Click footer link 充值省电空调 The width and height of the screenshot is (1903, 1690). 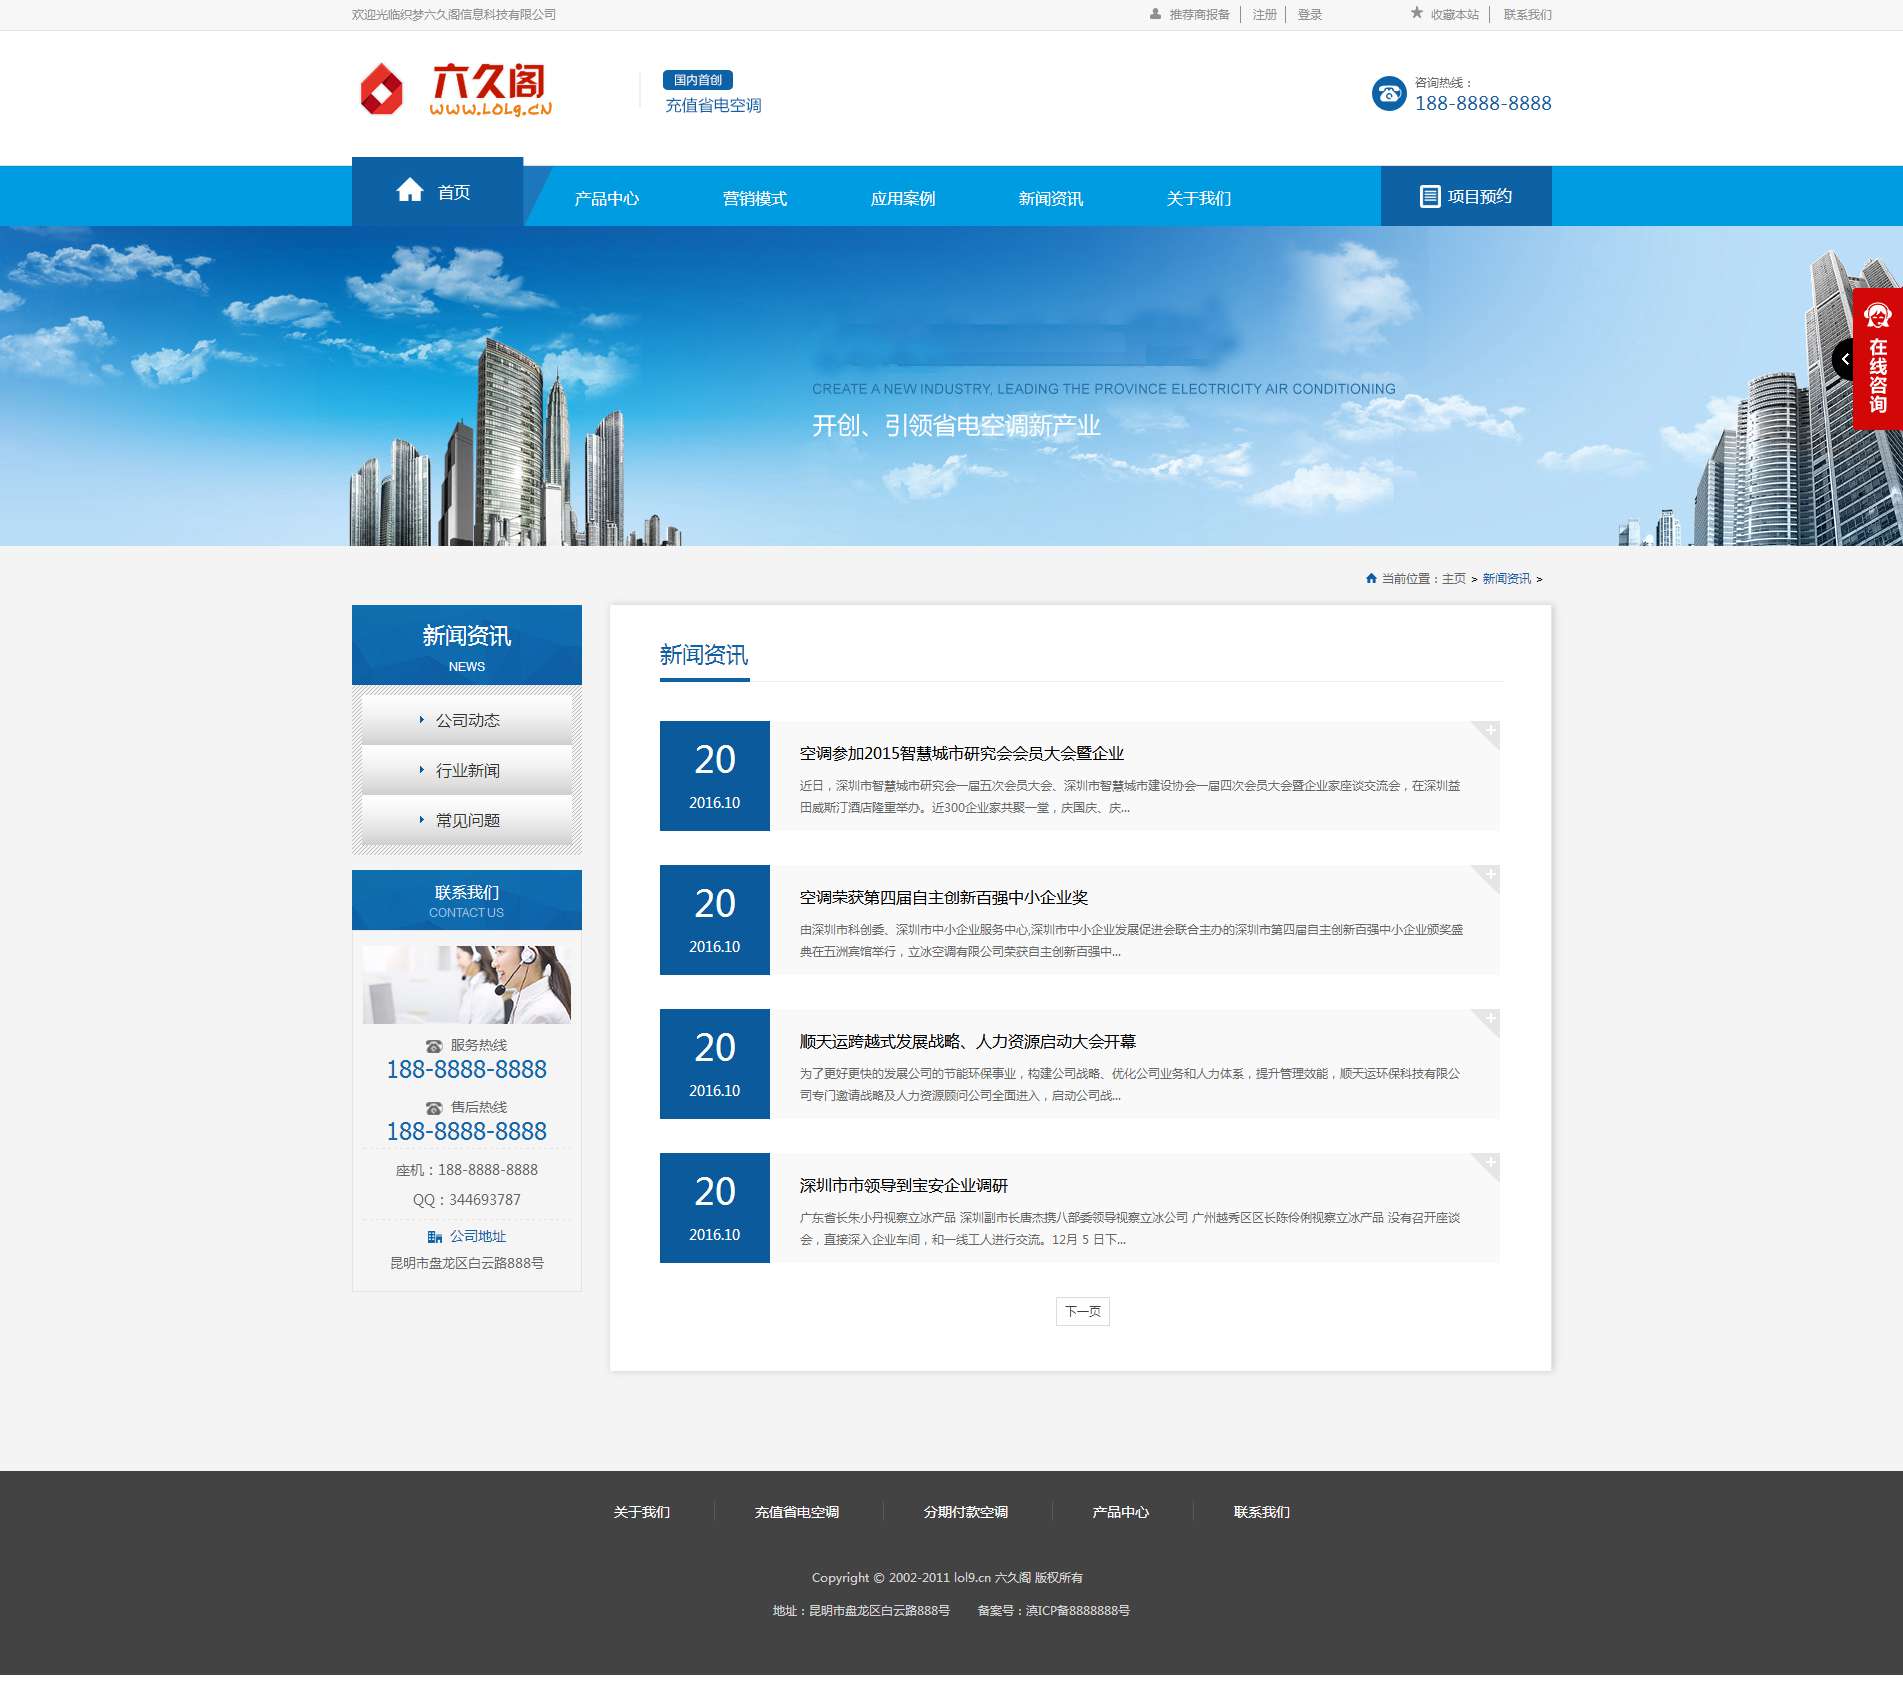tap(796, 1511)
